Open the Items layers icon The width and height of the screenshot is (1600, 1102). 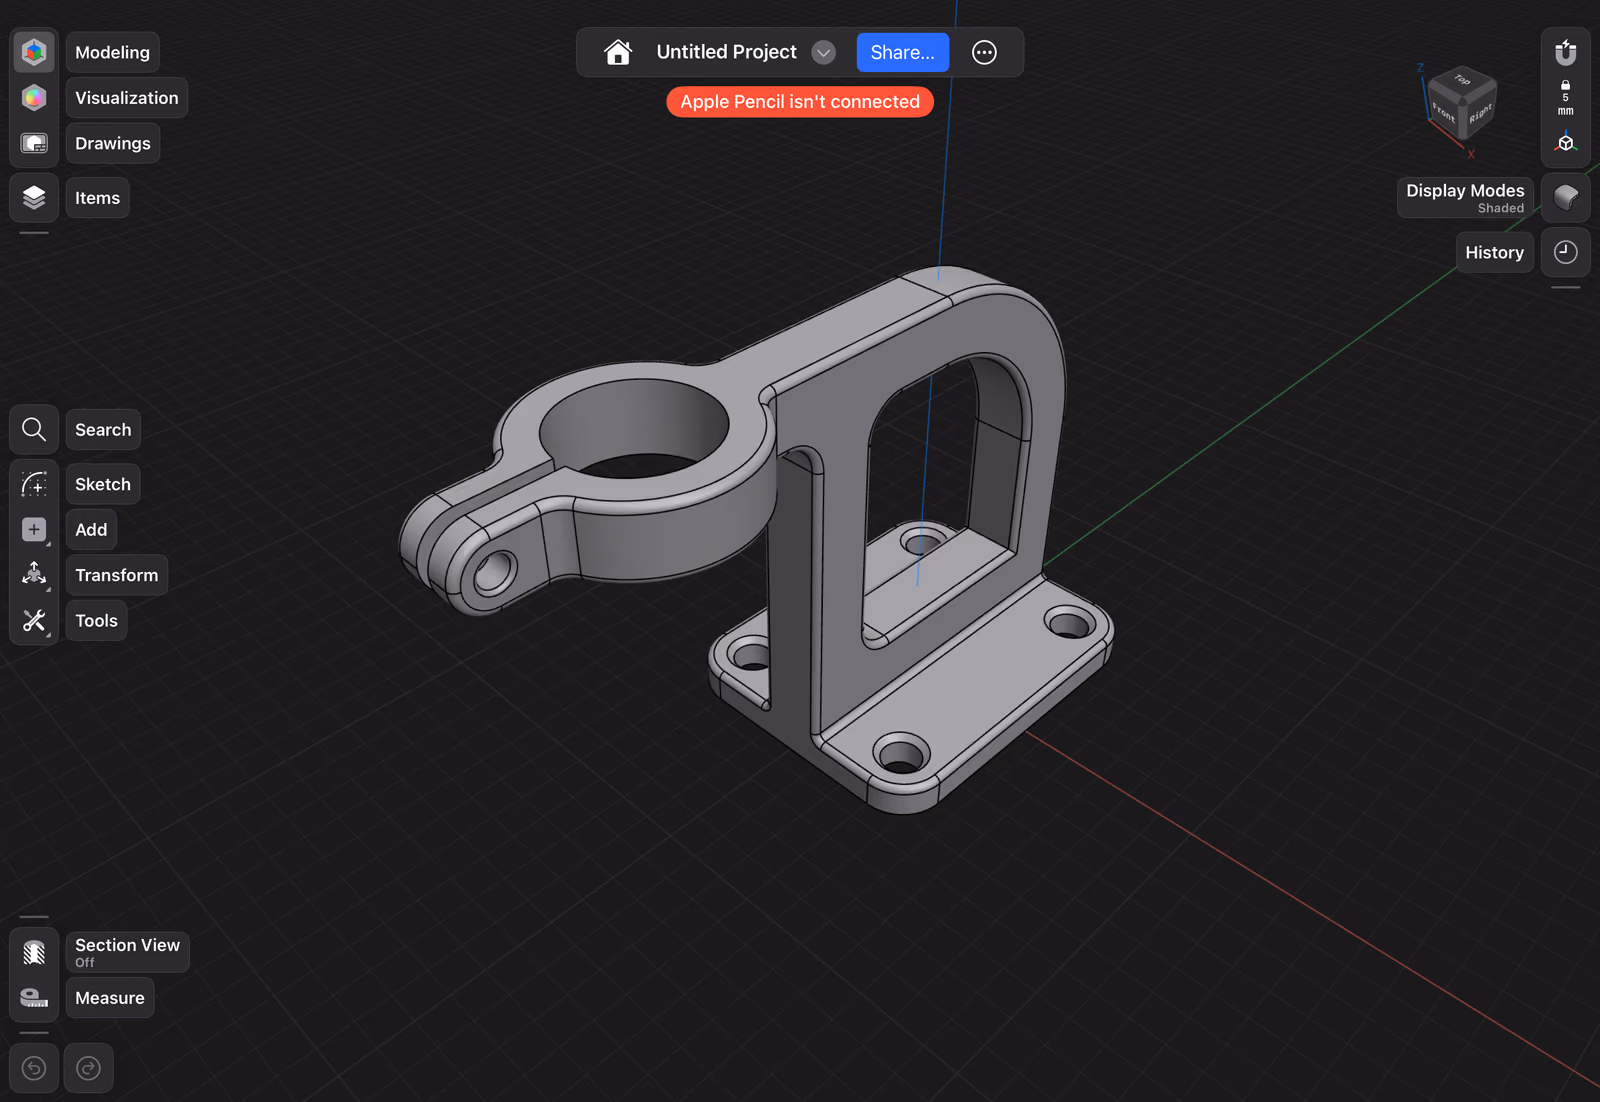[34, 197]
